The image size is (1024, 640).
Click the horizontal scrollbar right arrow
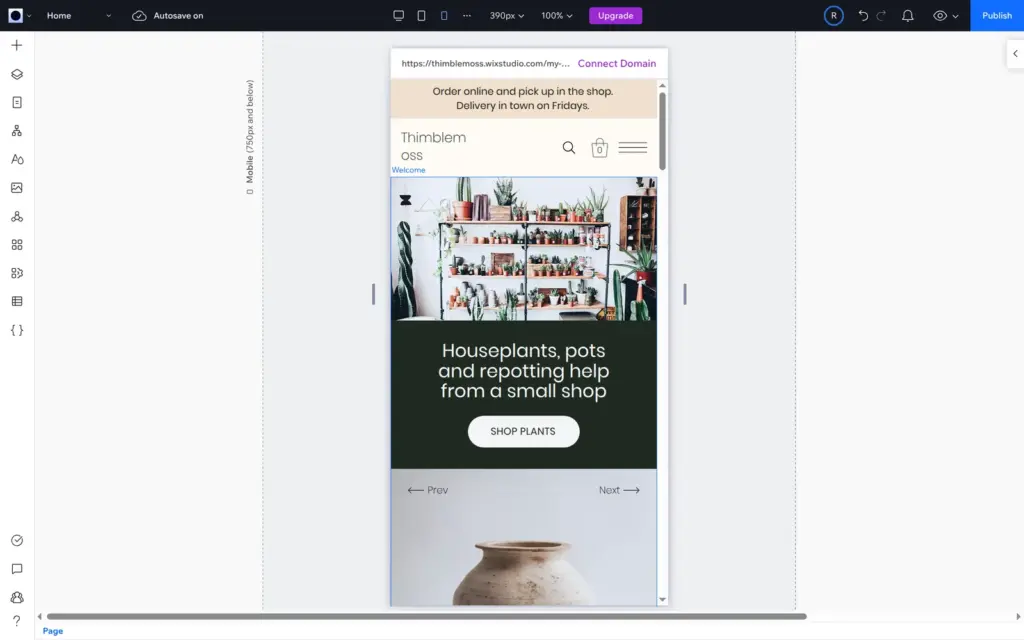[1018, 616]
